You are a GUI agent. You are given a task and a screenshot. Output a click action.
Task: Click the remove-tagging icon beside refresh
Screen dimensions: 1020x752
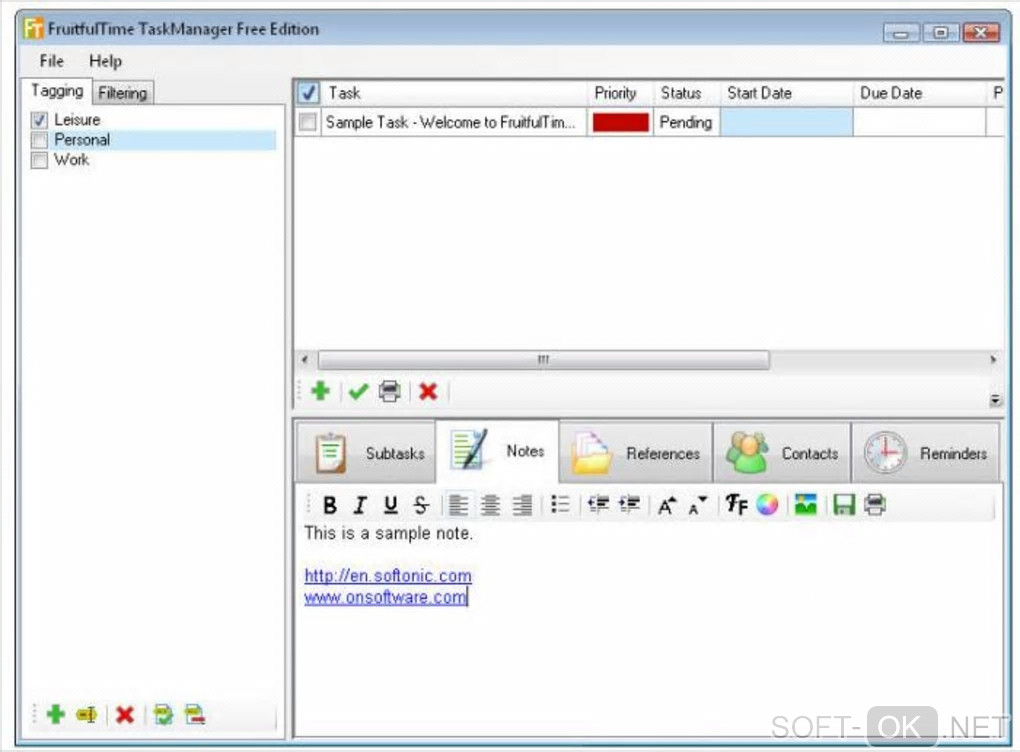pos(195,715)
